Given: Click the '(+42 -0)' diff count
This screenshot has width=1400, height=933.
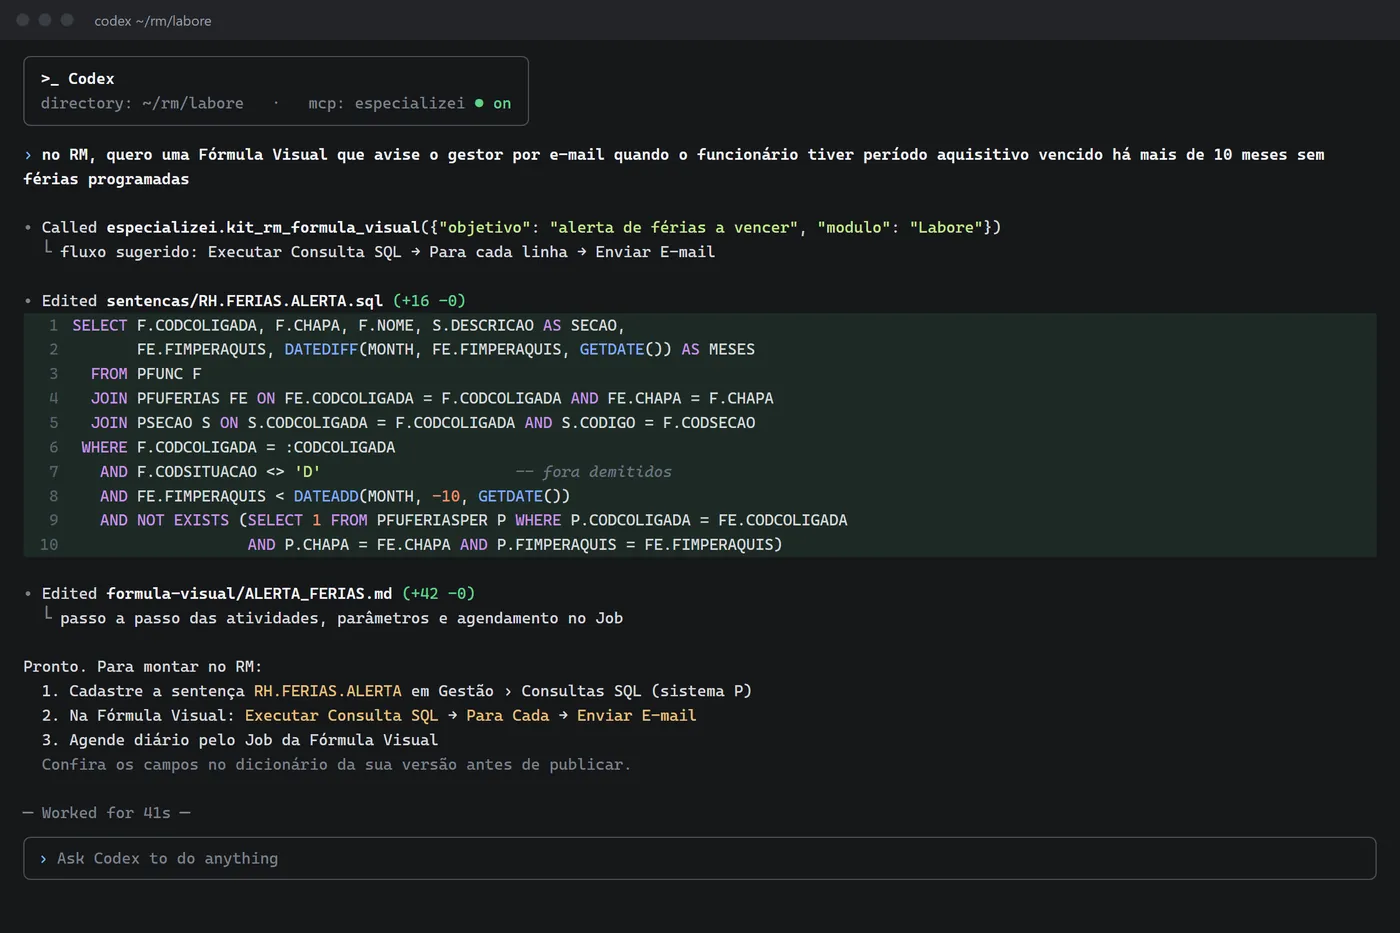Looking at the screenshot, I should 438,594.
